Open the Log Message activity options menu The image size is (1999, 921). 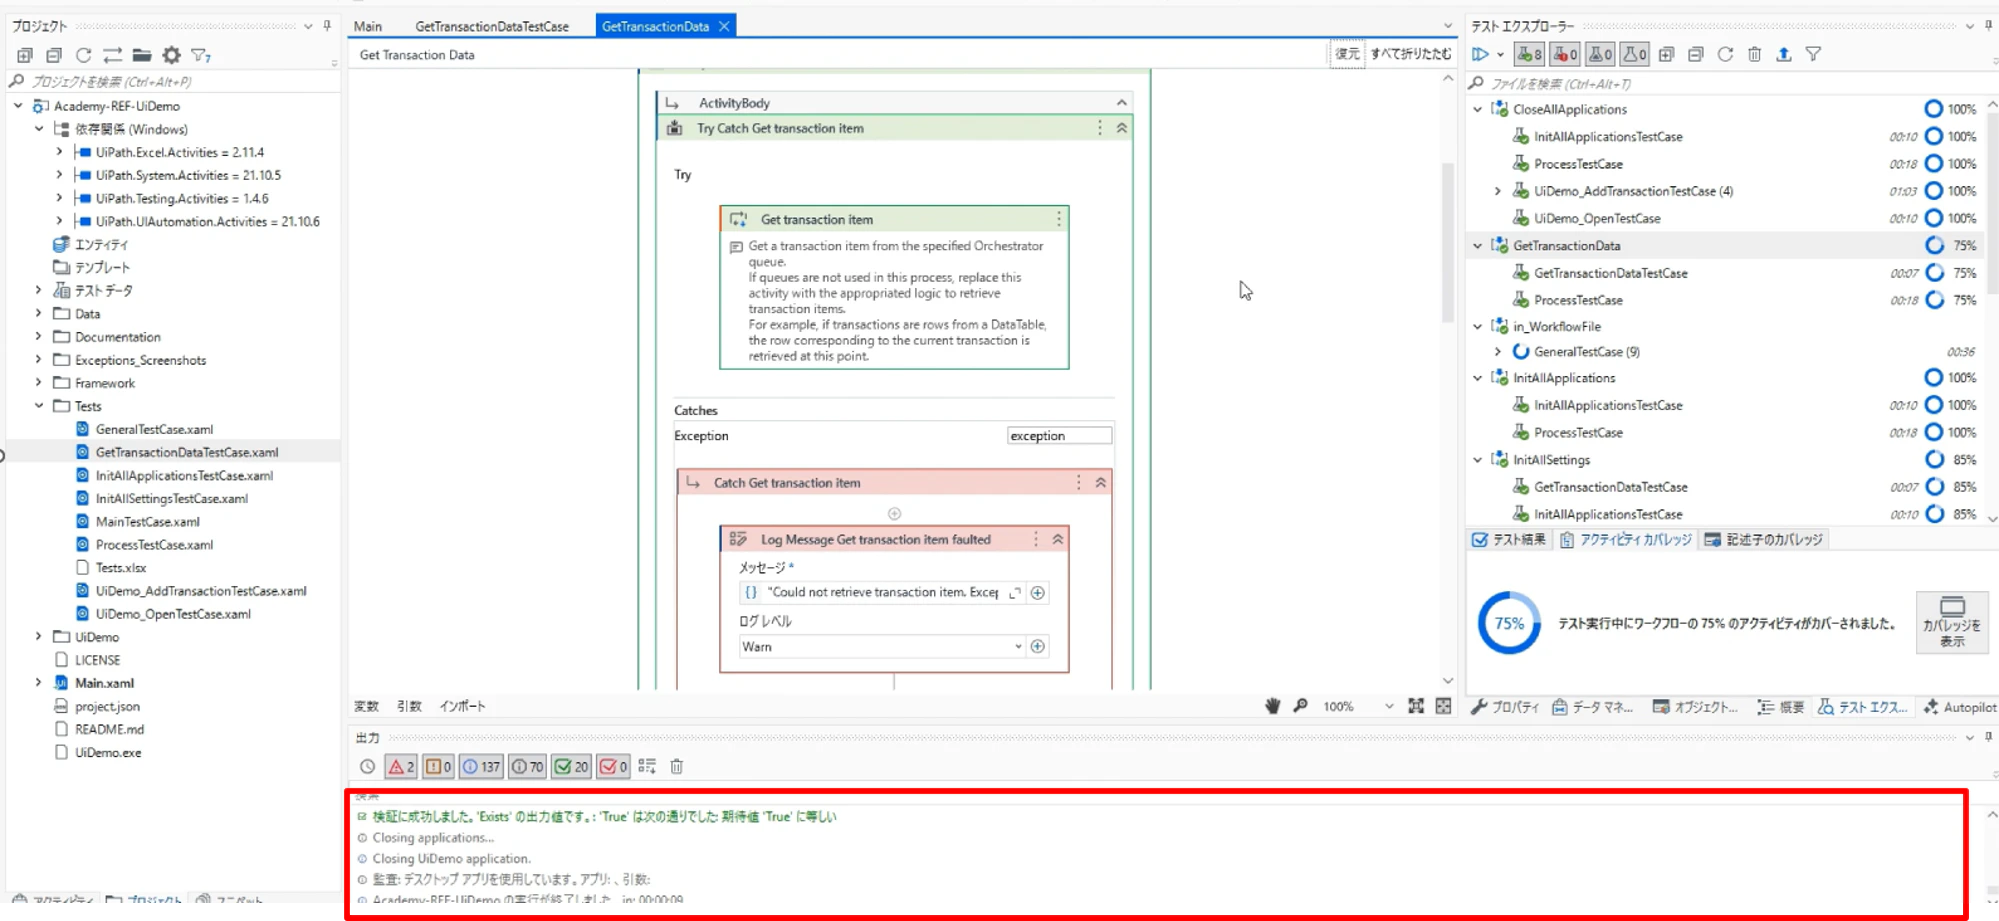click(1036, 539)
